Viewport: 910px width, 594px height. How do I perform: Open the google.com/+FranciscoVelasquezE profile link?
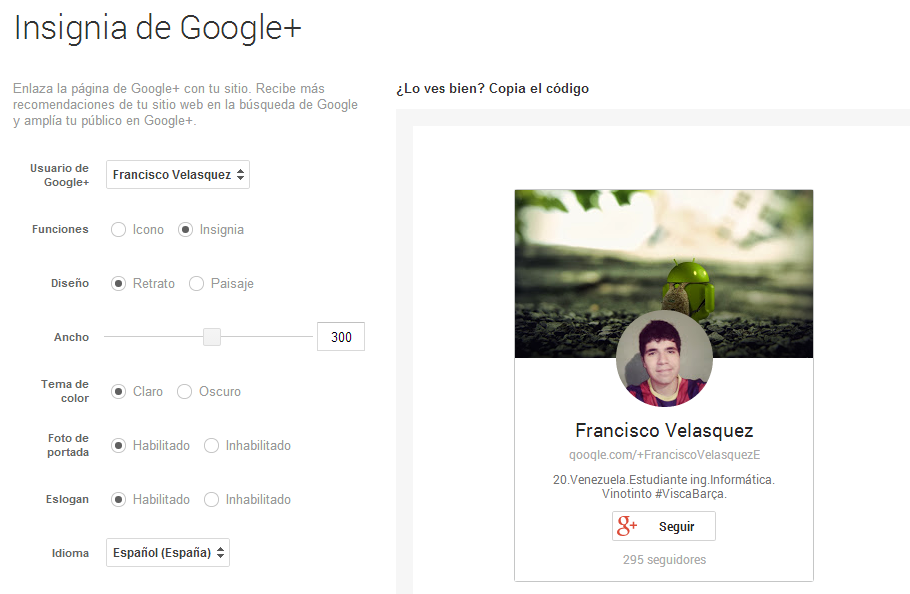pyautogui.click(x=664, y=455)
